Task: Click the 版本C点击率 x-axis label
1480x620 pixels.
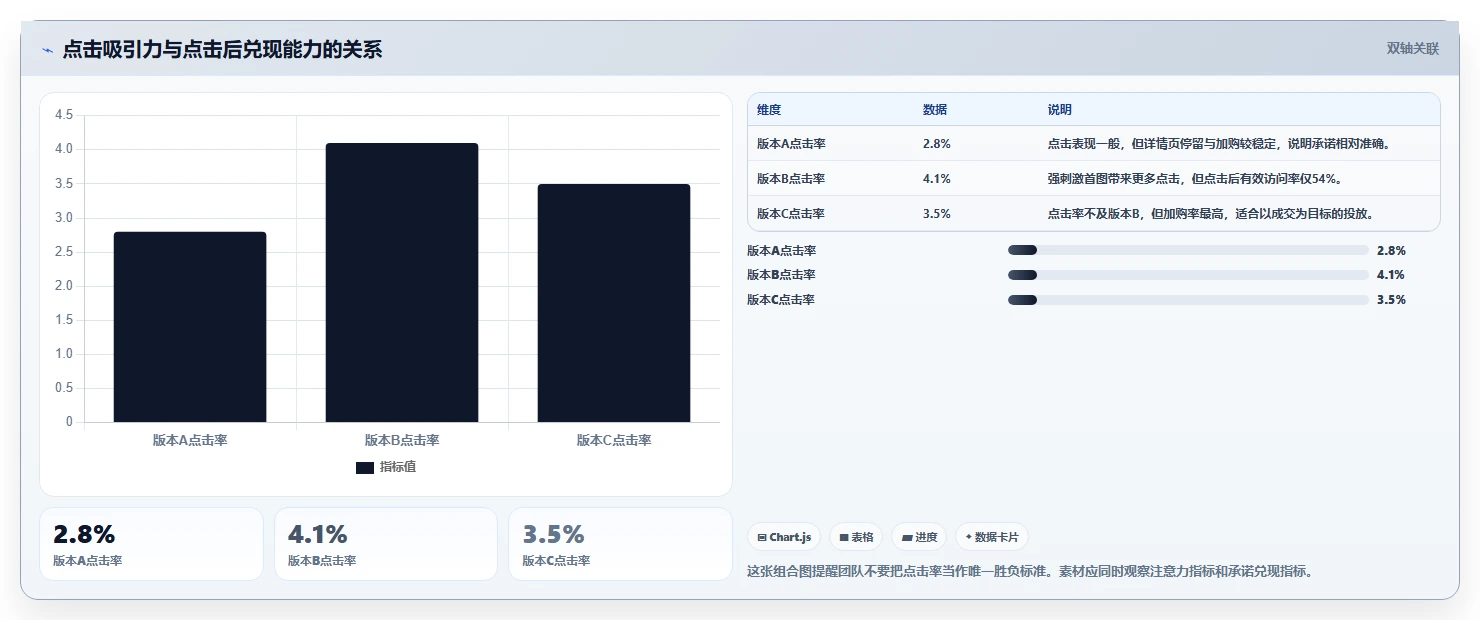Action: pos(614,440)
